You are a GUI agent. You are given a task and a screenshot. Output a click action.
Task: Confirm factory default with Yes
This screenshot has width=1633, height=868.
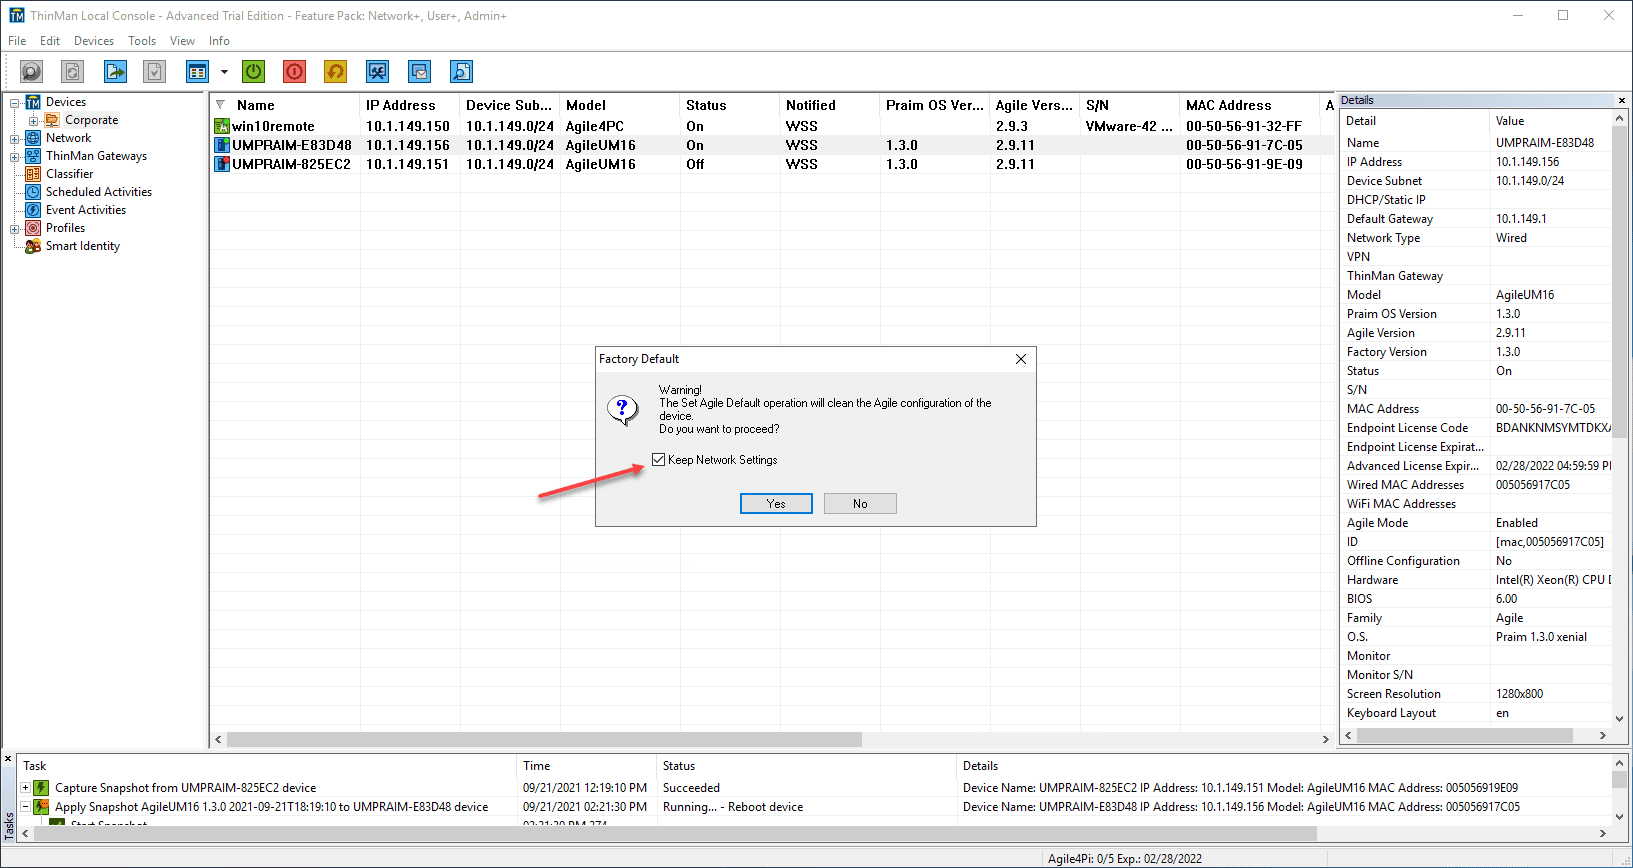pyautogui.click(x=776, y=504)
